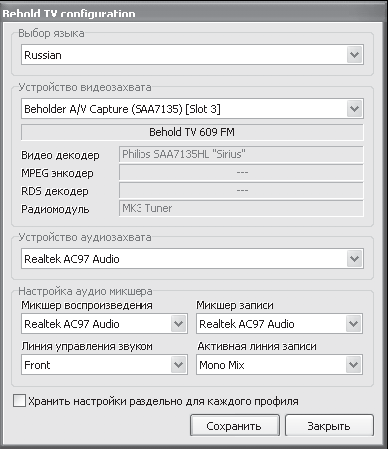Click the Закрыть button

(329, 425)
